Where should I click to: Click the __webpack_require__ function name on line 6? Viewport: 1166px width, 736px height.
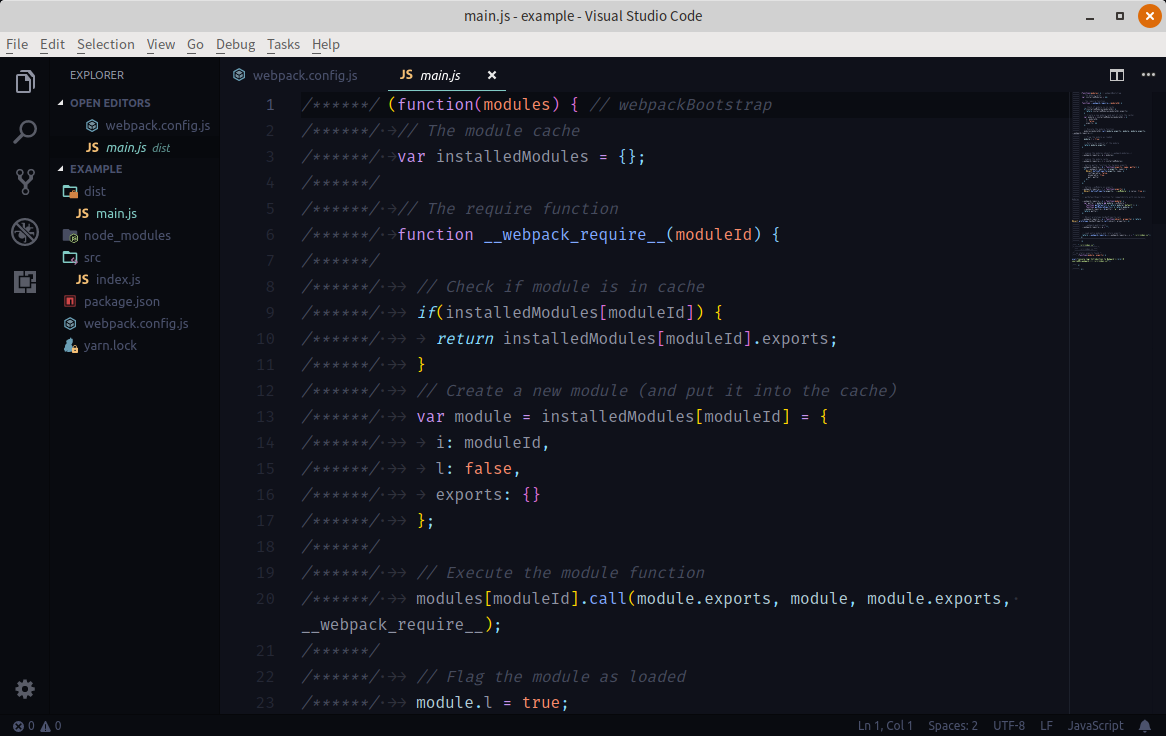[574, 235]
